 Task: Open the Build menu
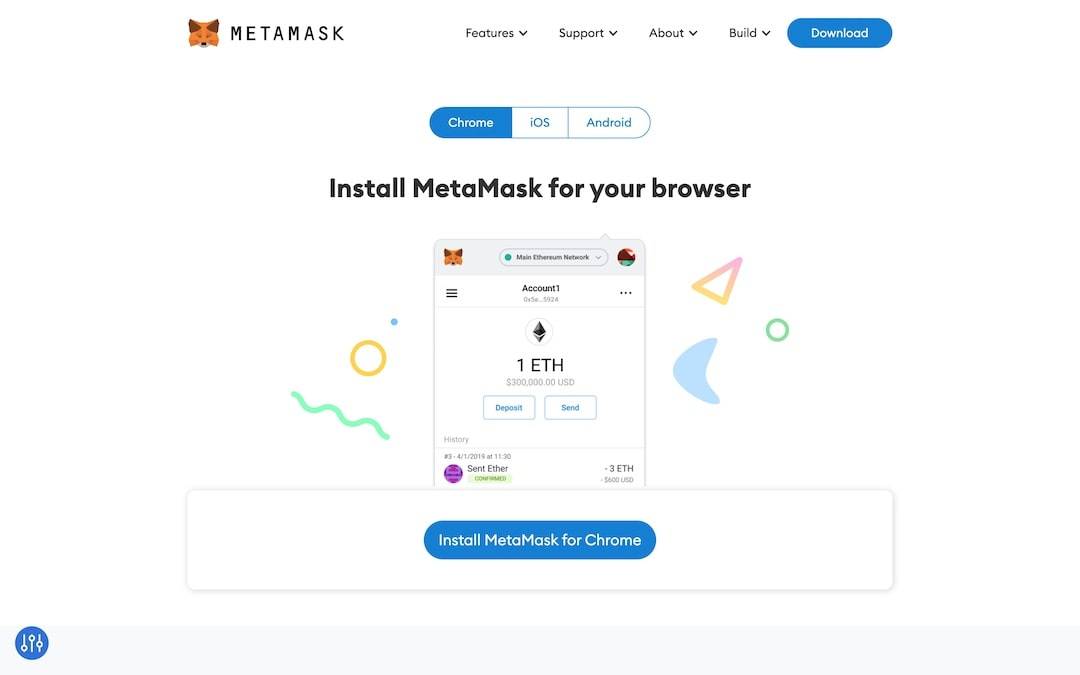[749, 33]
